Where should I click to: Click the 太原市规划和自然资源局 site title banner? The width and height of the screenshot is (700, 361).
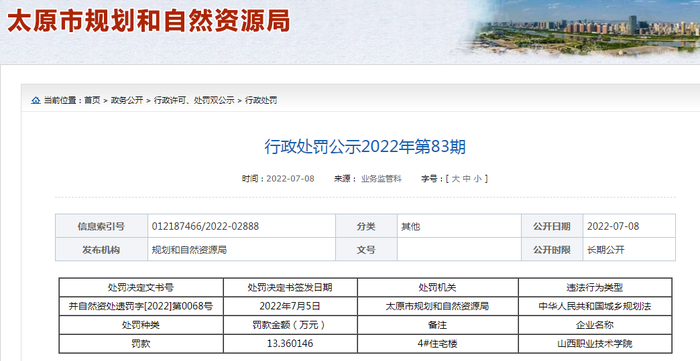click(149, 21)
